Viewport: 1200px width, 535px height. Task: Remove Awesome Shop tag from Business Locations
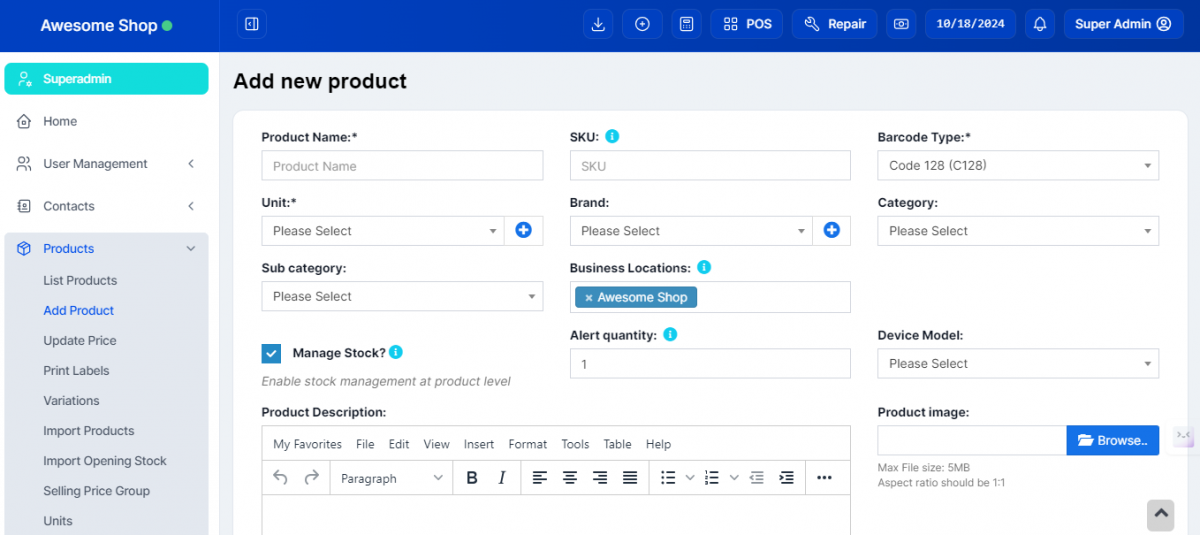click(589, 298)
